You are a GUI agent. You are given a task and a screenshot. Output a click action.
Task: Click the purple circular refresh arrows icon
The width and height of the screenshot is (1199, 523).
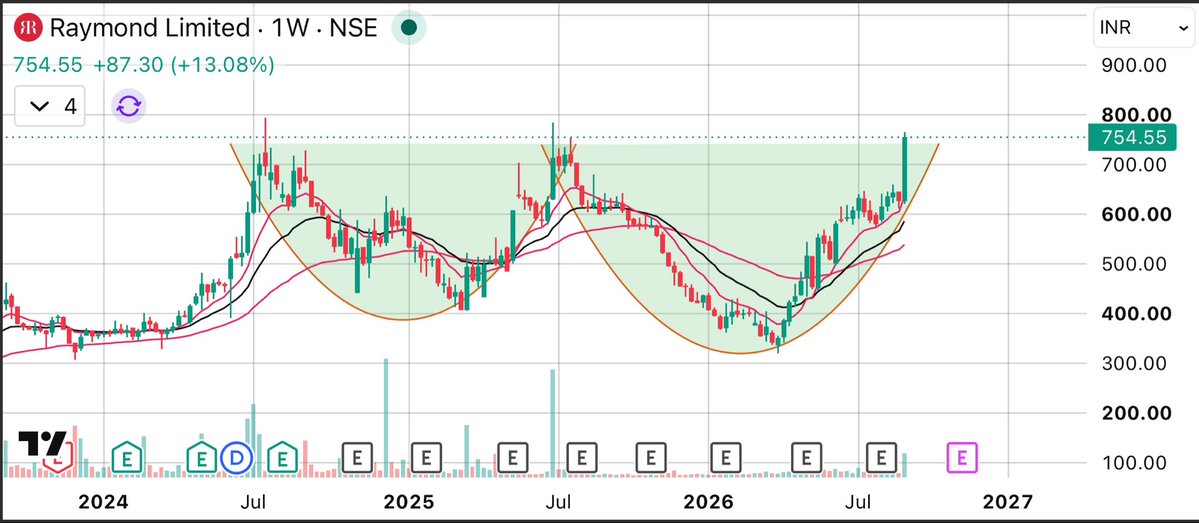[128, 106]
